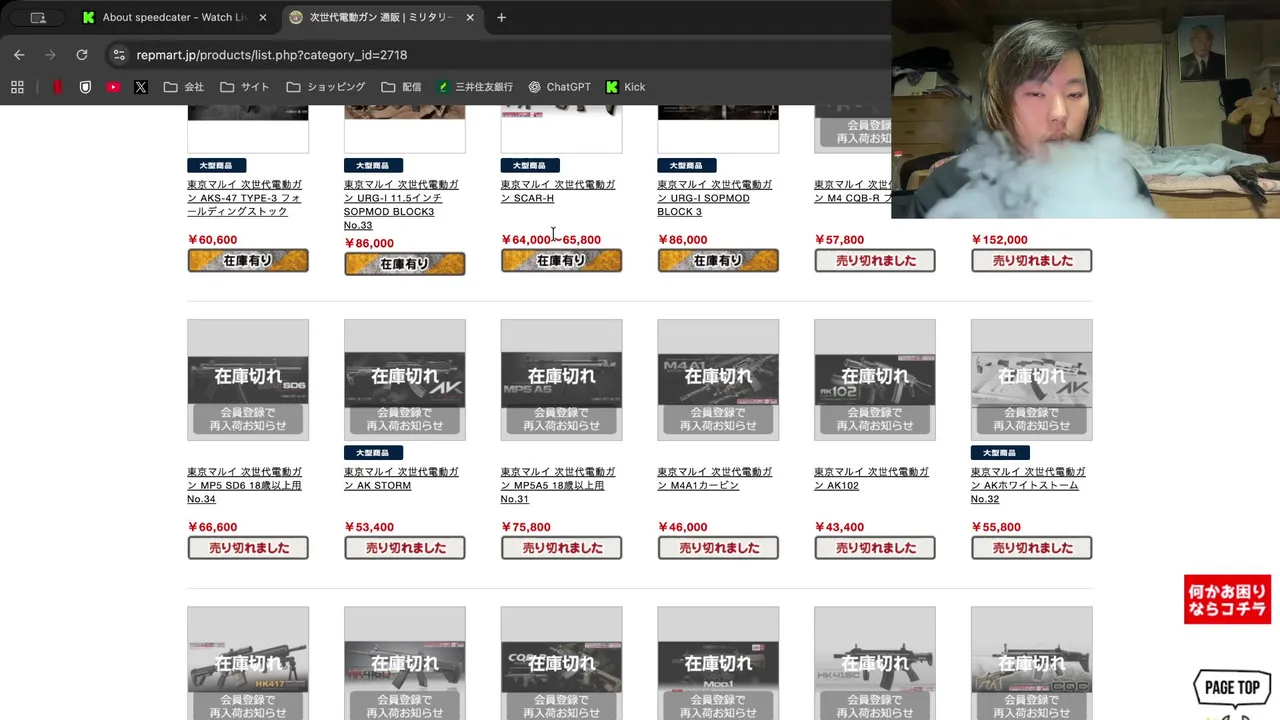Open the X (Twitter) bookmark
The height and width of the screenshot is (720, 1280).
[141, 87]
